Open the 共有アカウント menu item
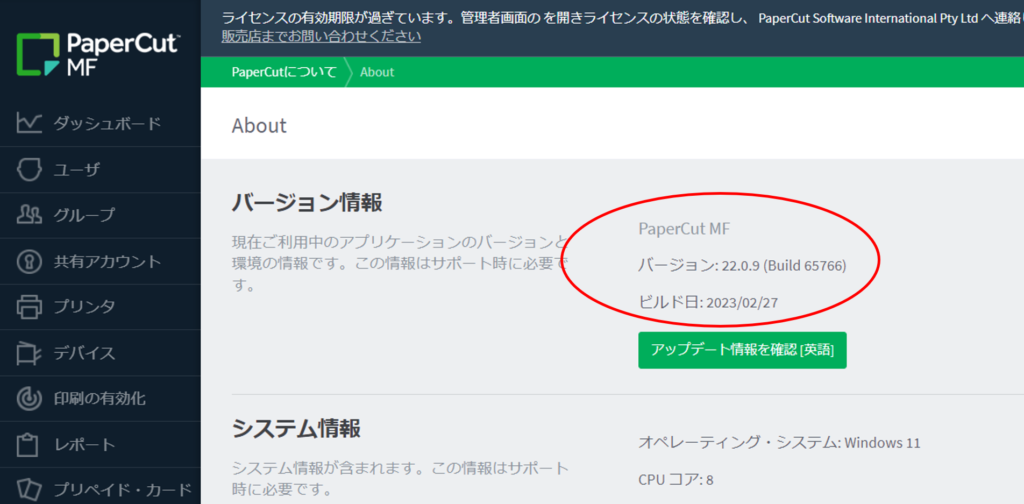 coord(101,261)
